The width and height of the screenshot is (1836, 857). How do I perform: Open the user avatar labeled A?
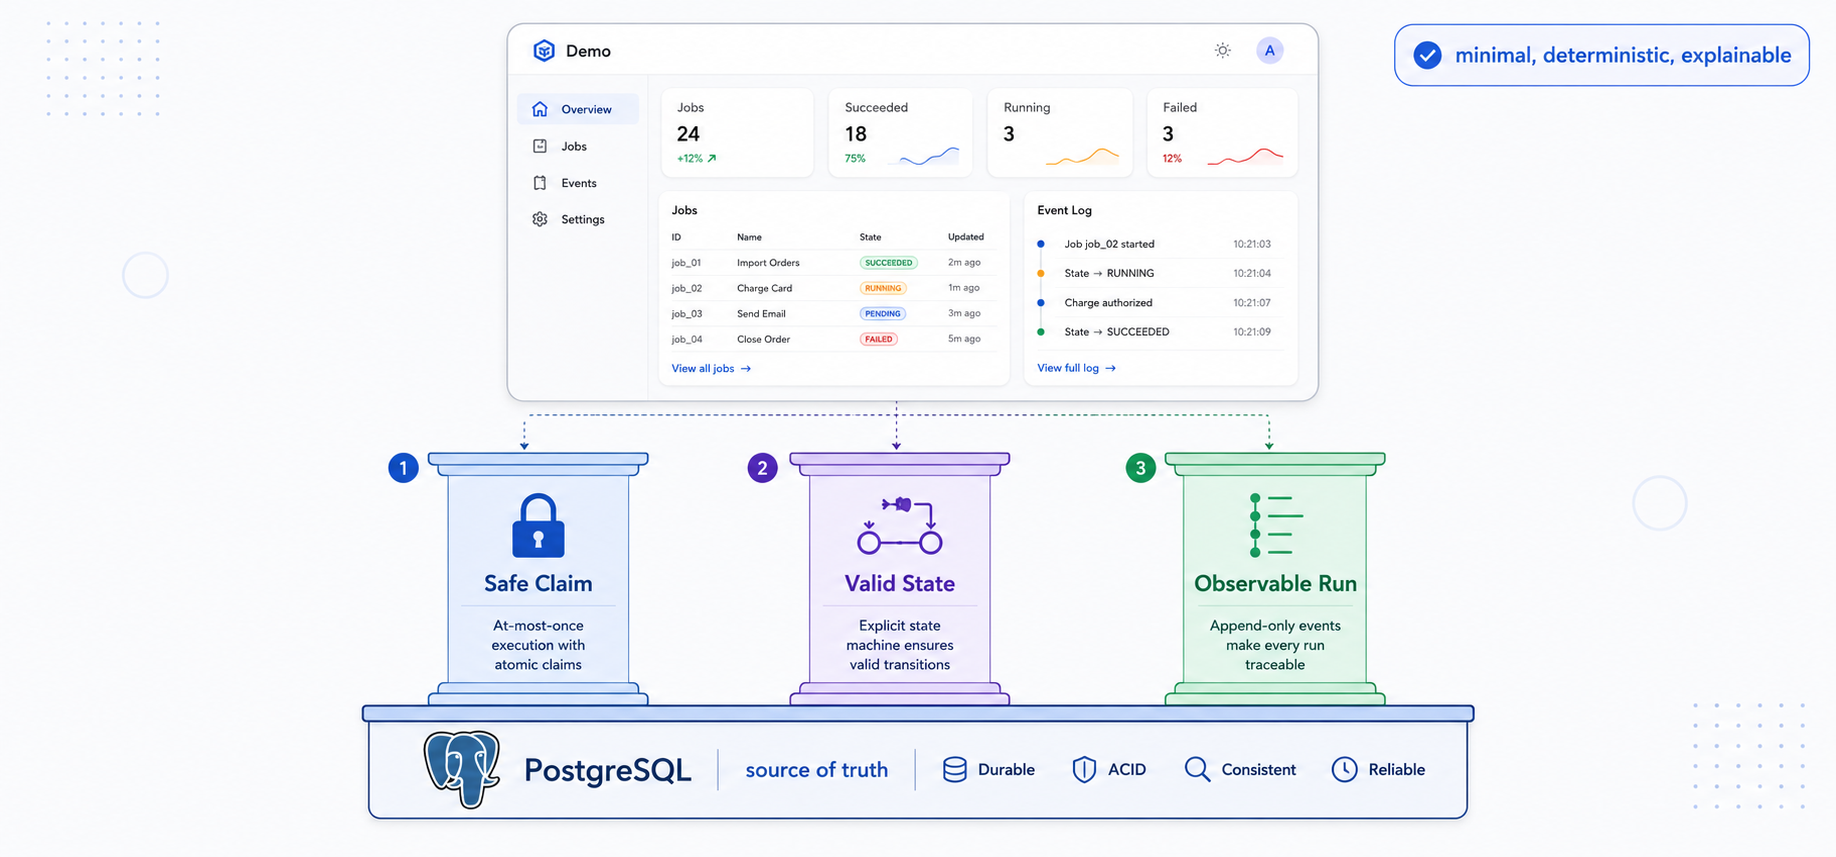click(1270, 50)
